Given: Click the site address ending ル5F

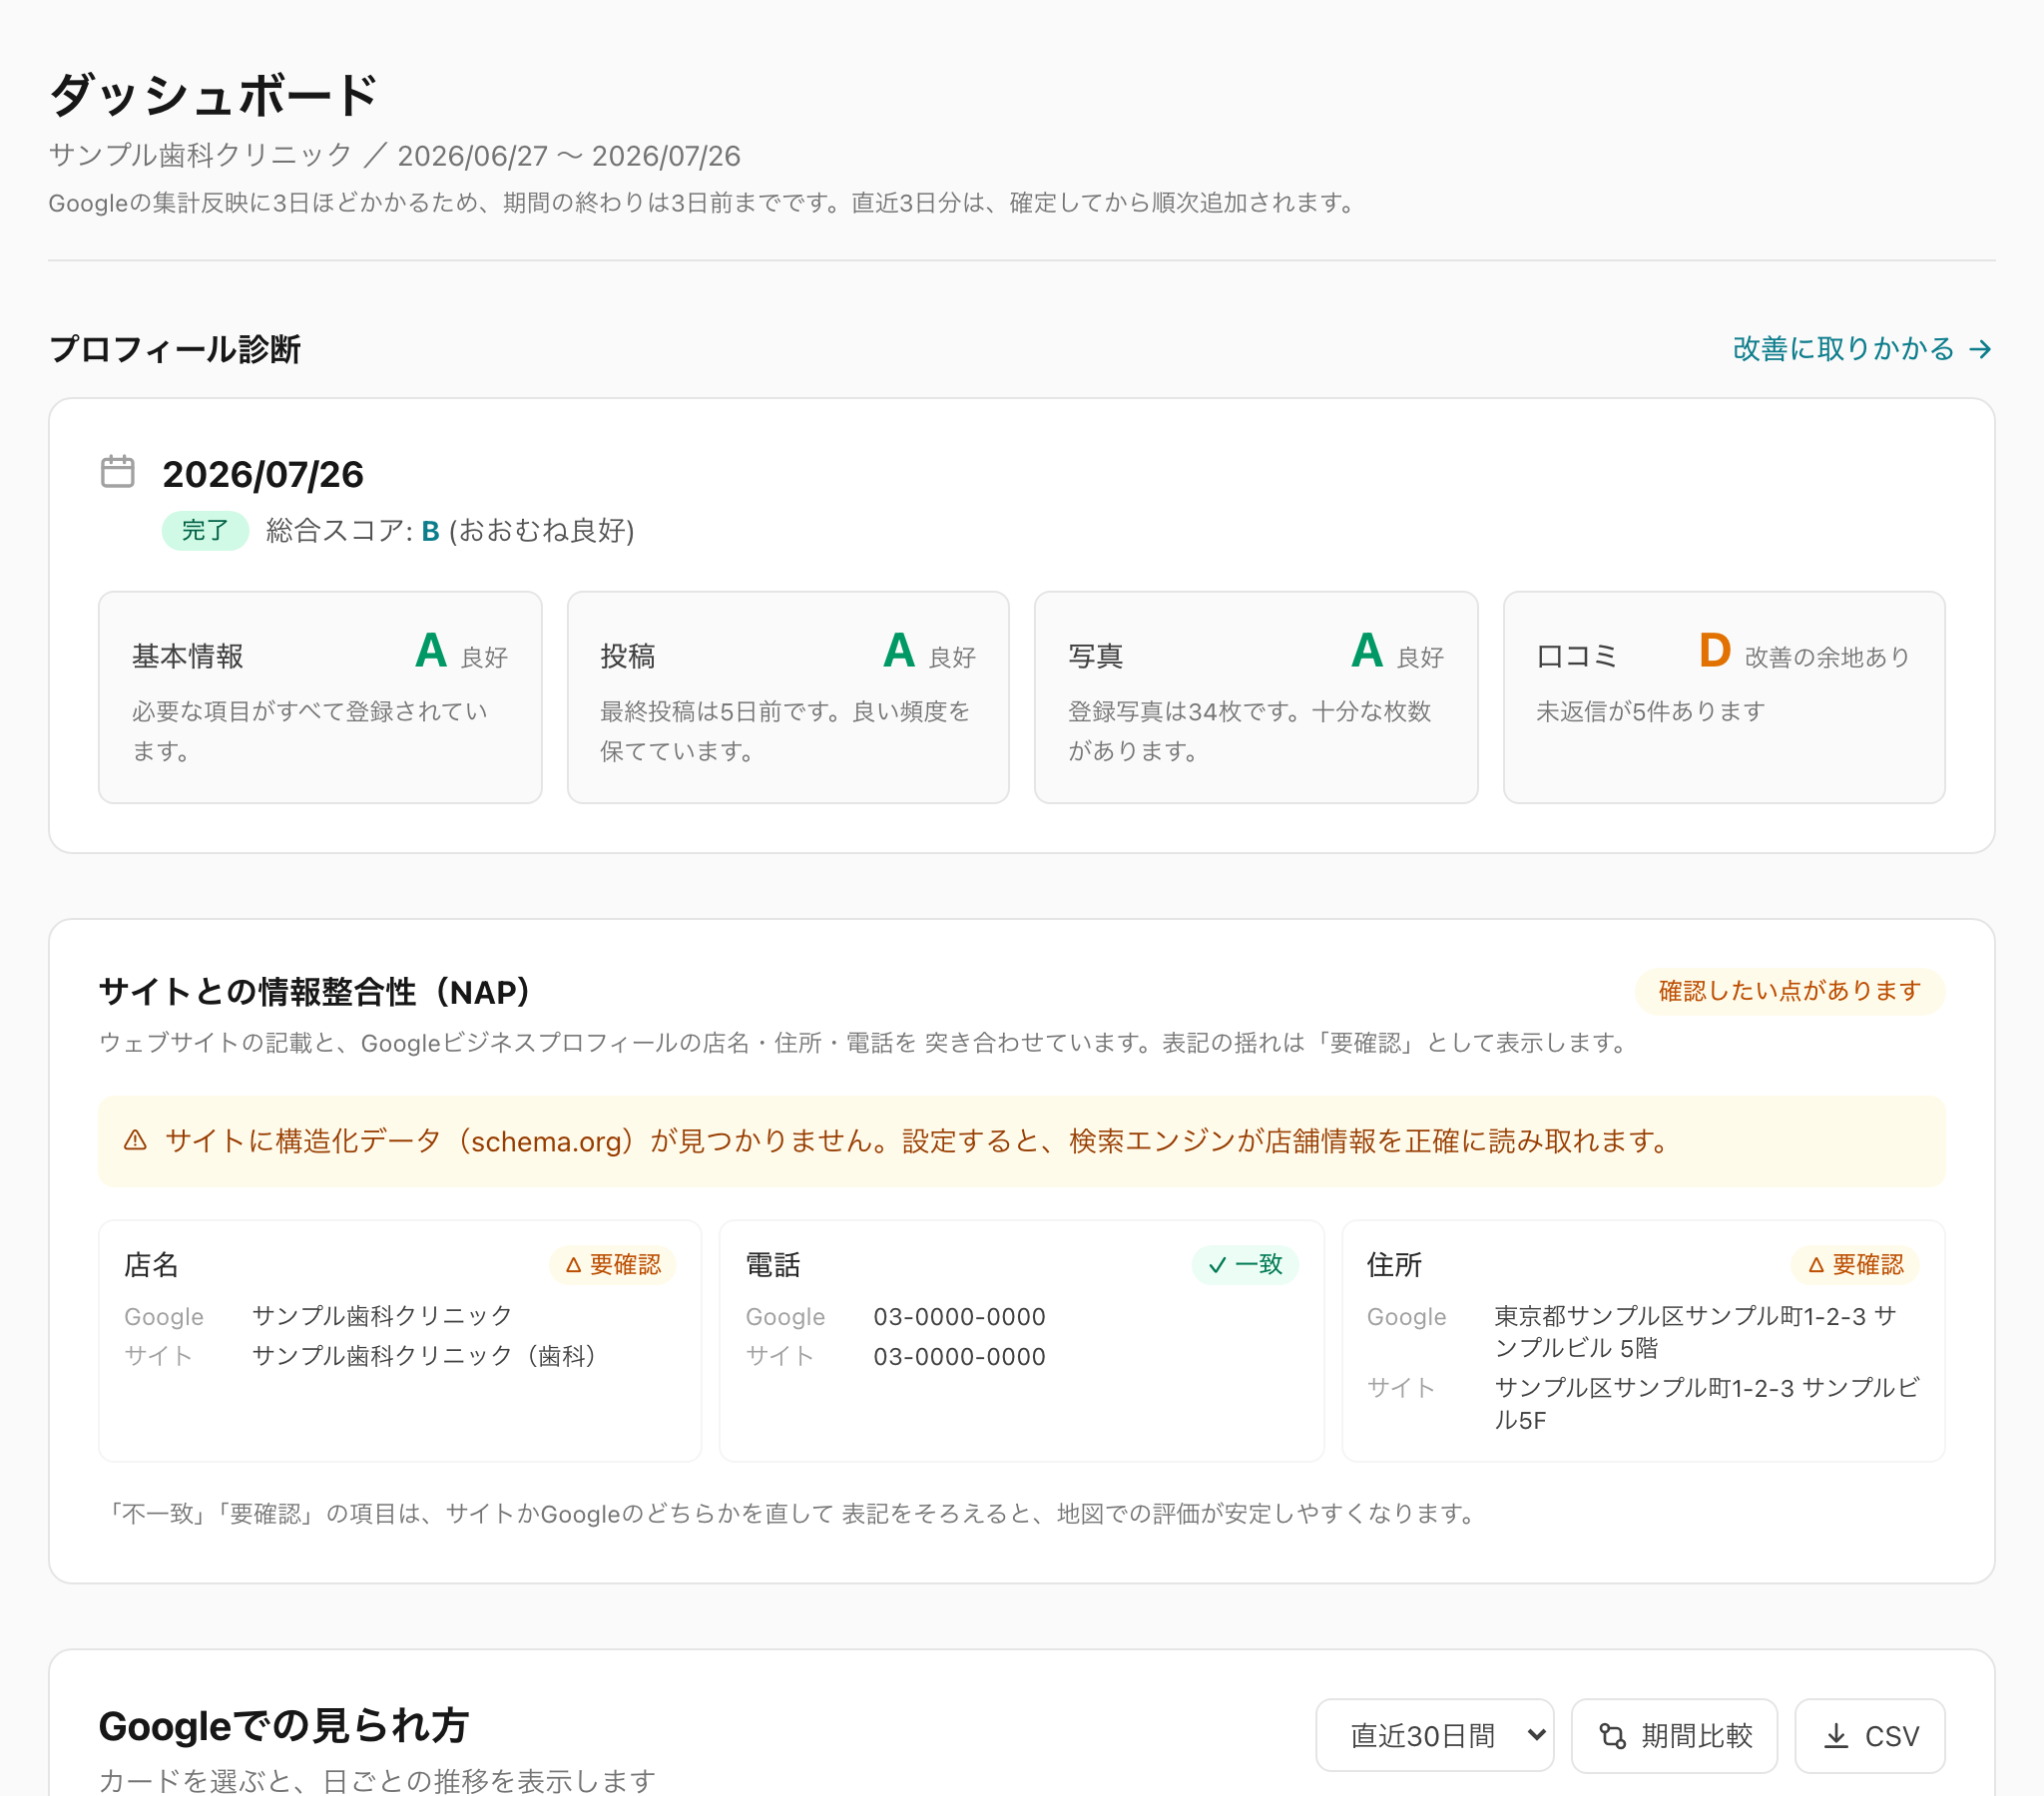Looking at the screenshot, I should coord(1706,1404).
